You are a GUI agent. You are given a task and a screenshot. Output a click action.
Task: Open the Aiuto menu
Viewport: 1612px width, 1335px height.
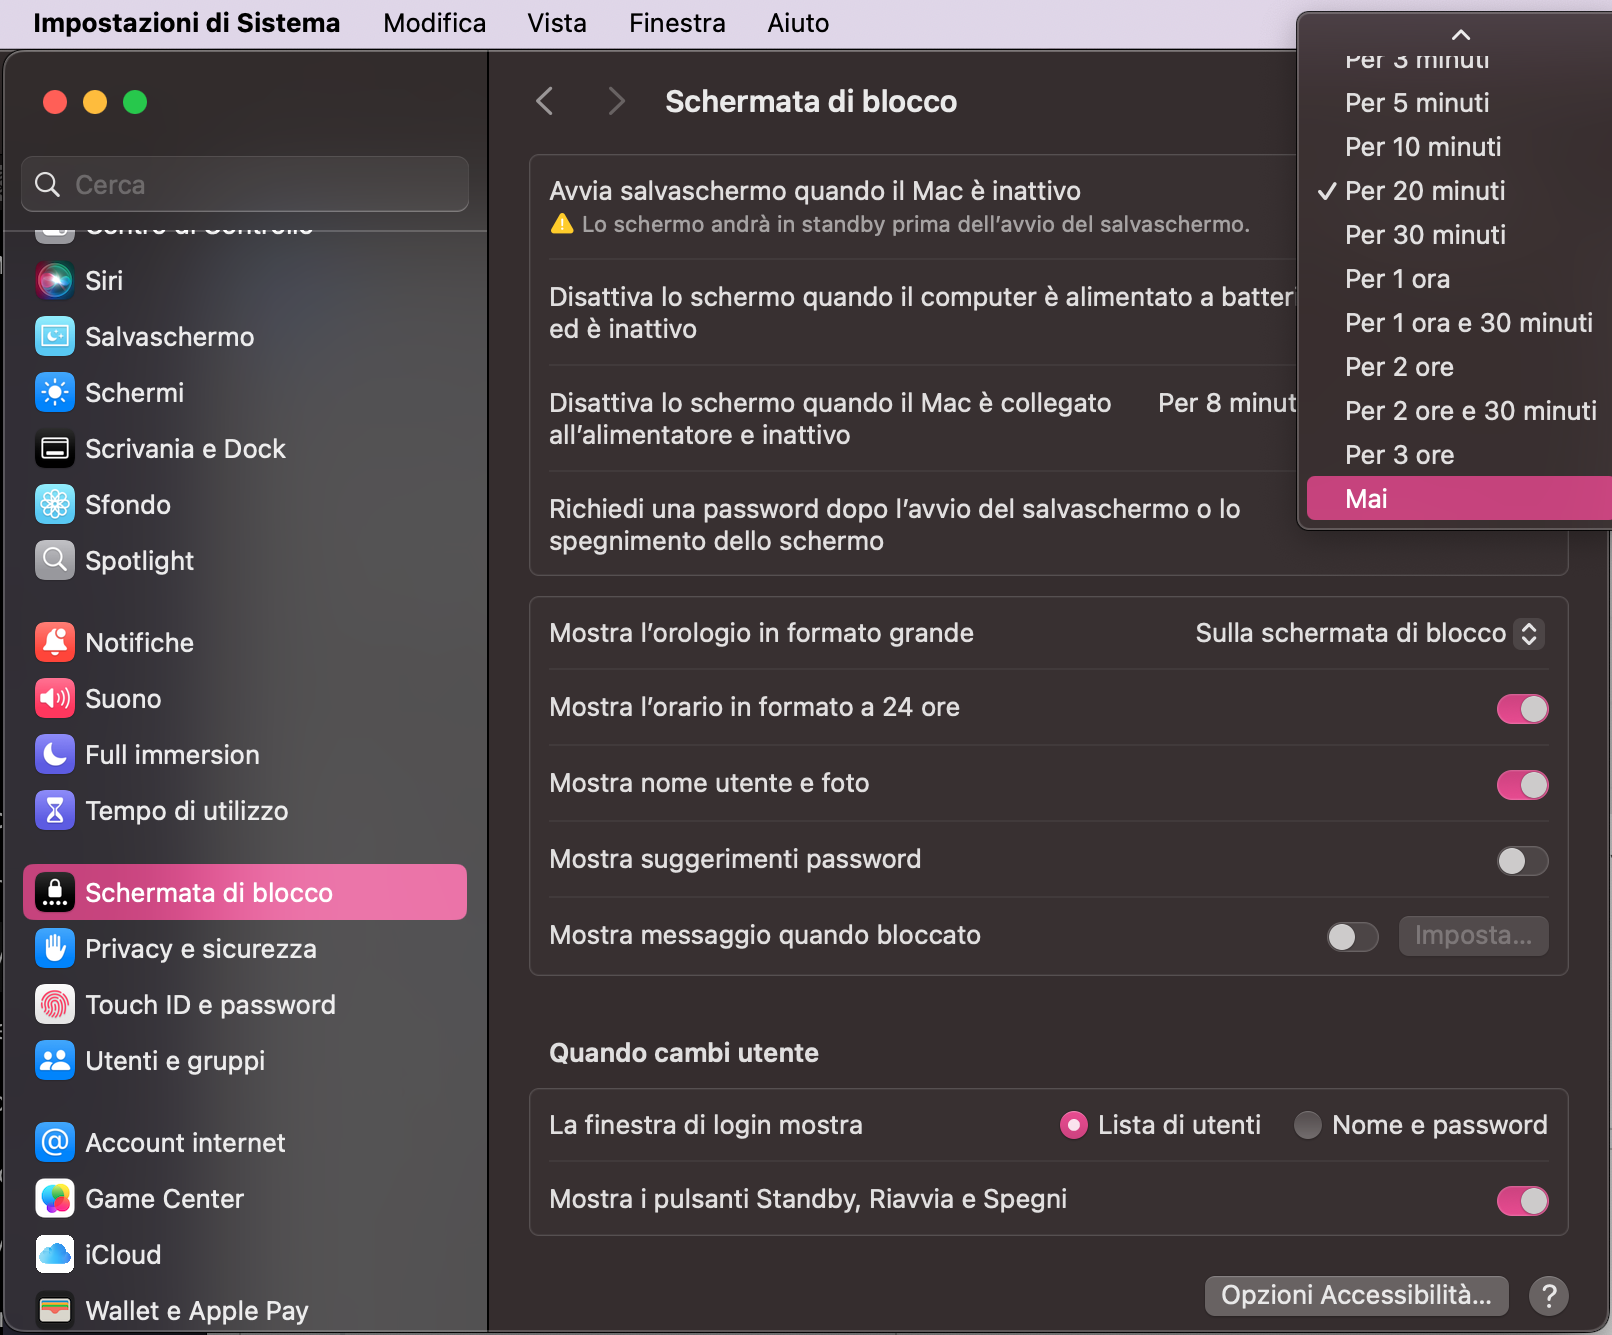click(798, 23)
